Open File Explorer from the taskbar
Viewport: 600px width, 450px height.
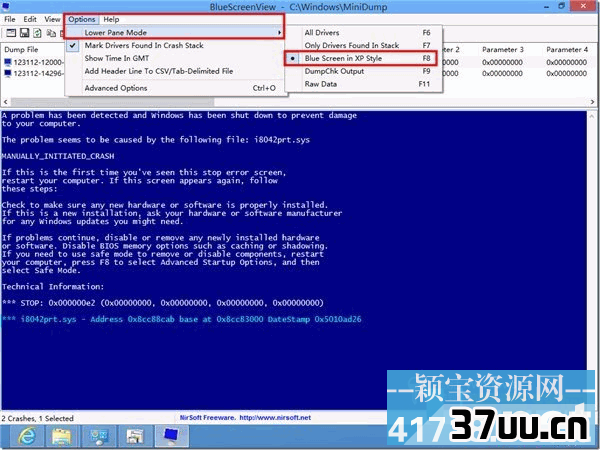62,436
